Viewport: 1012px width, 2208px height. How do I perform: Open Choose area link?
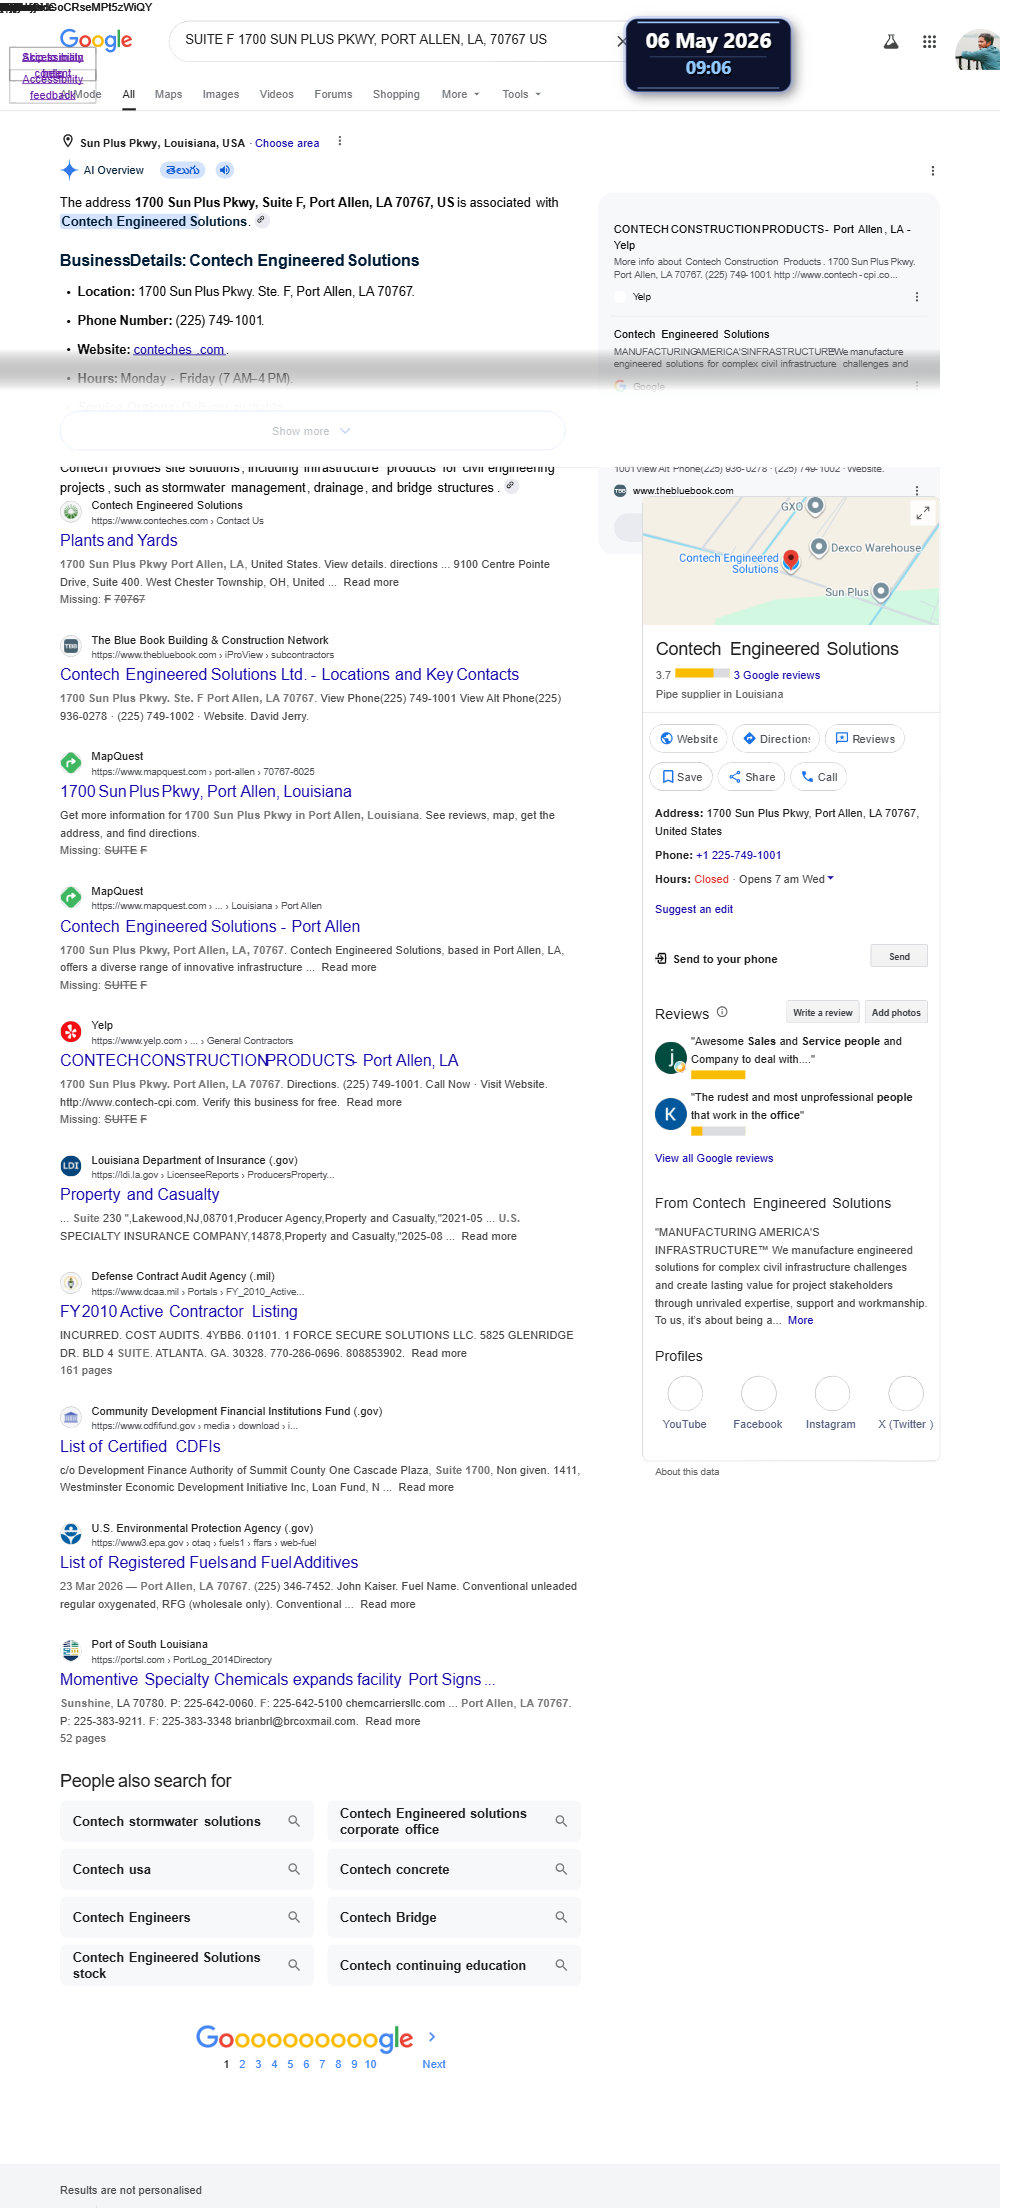tap(287, 143)
